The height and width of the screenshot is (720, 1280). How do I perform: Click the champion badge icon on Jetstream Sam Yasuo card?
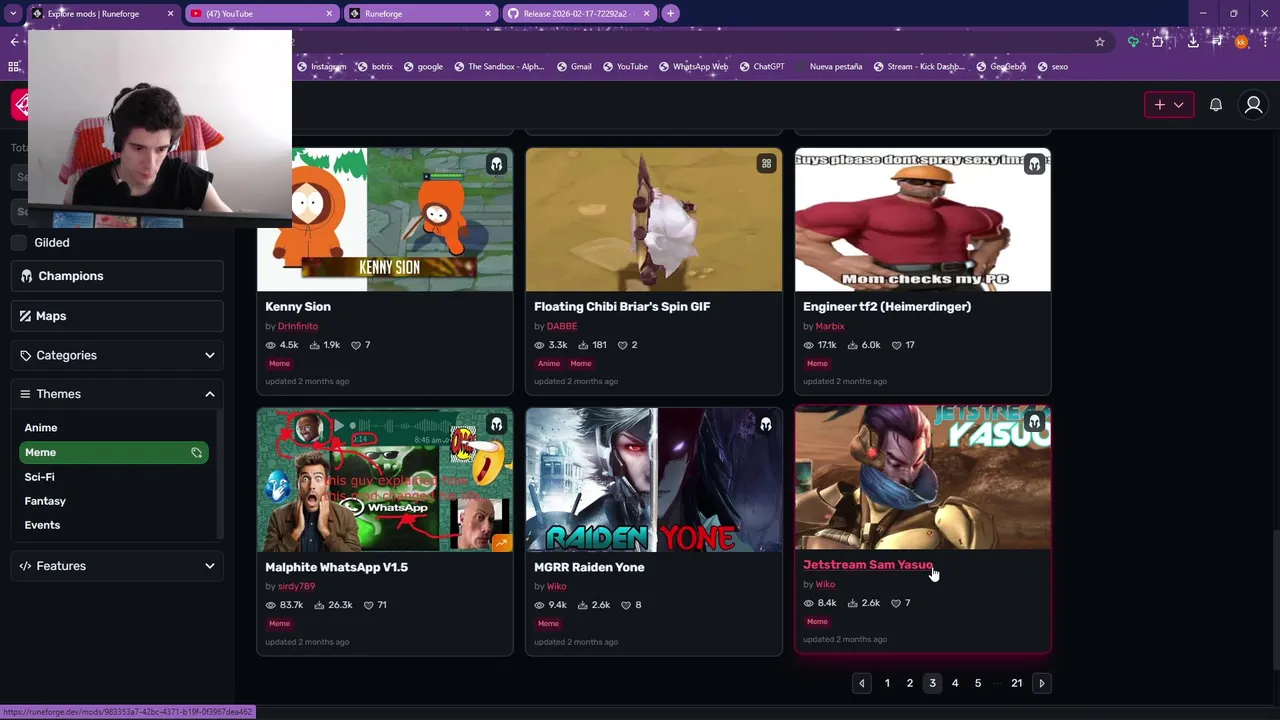1034,422
